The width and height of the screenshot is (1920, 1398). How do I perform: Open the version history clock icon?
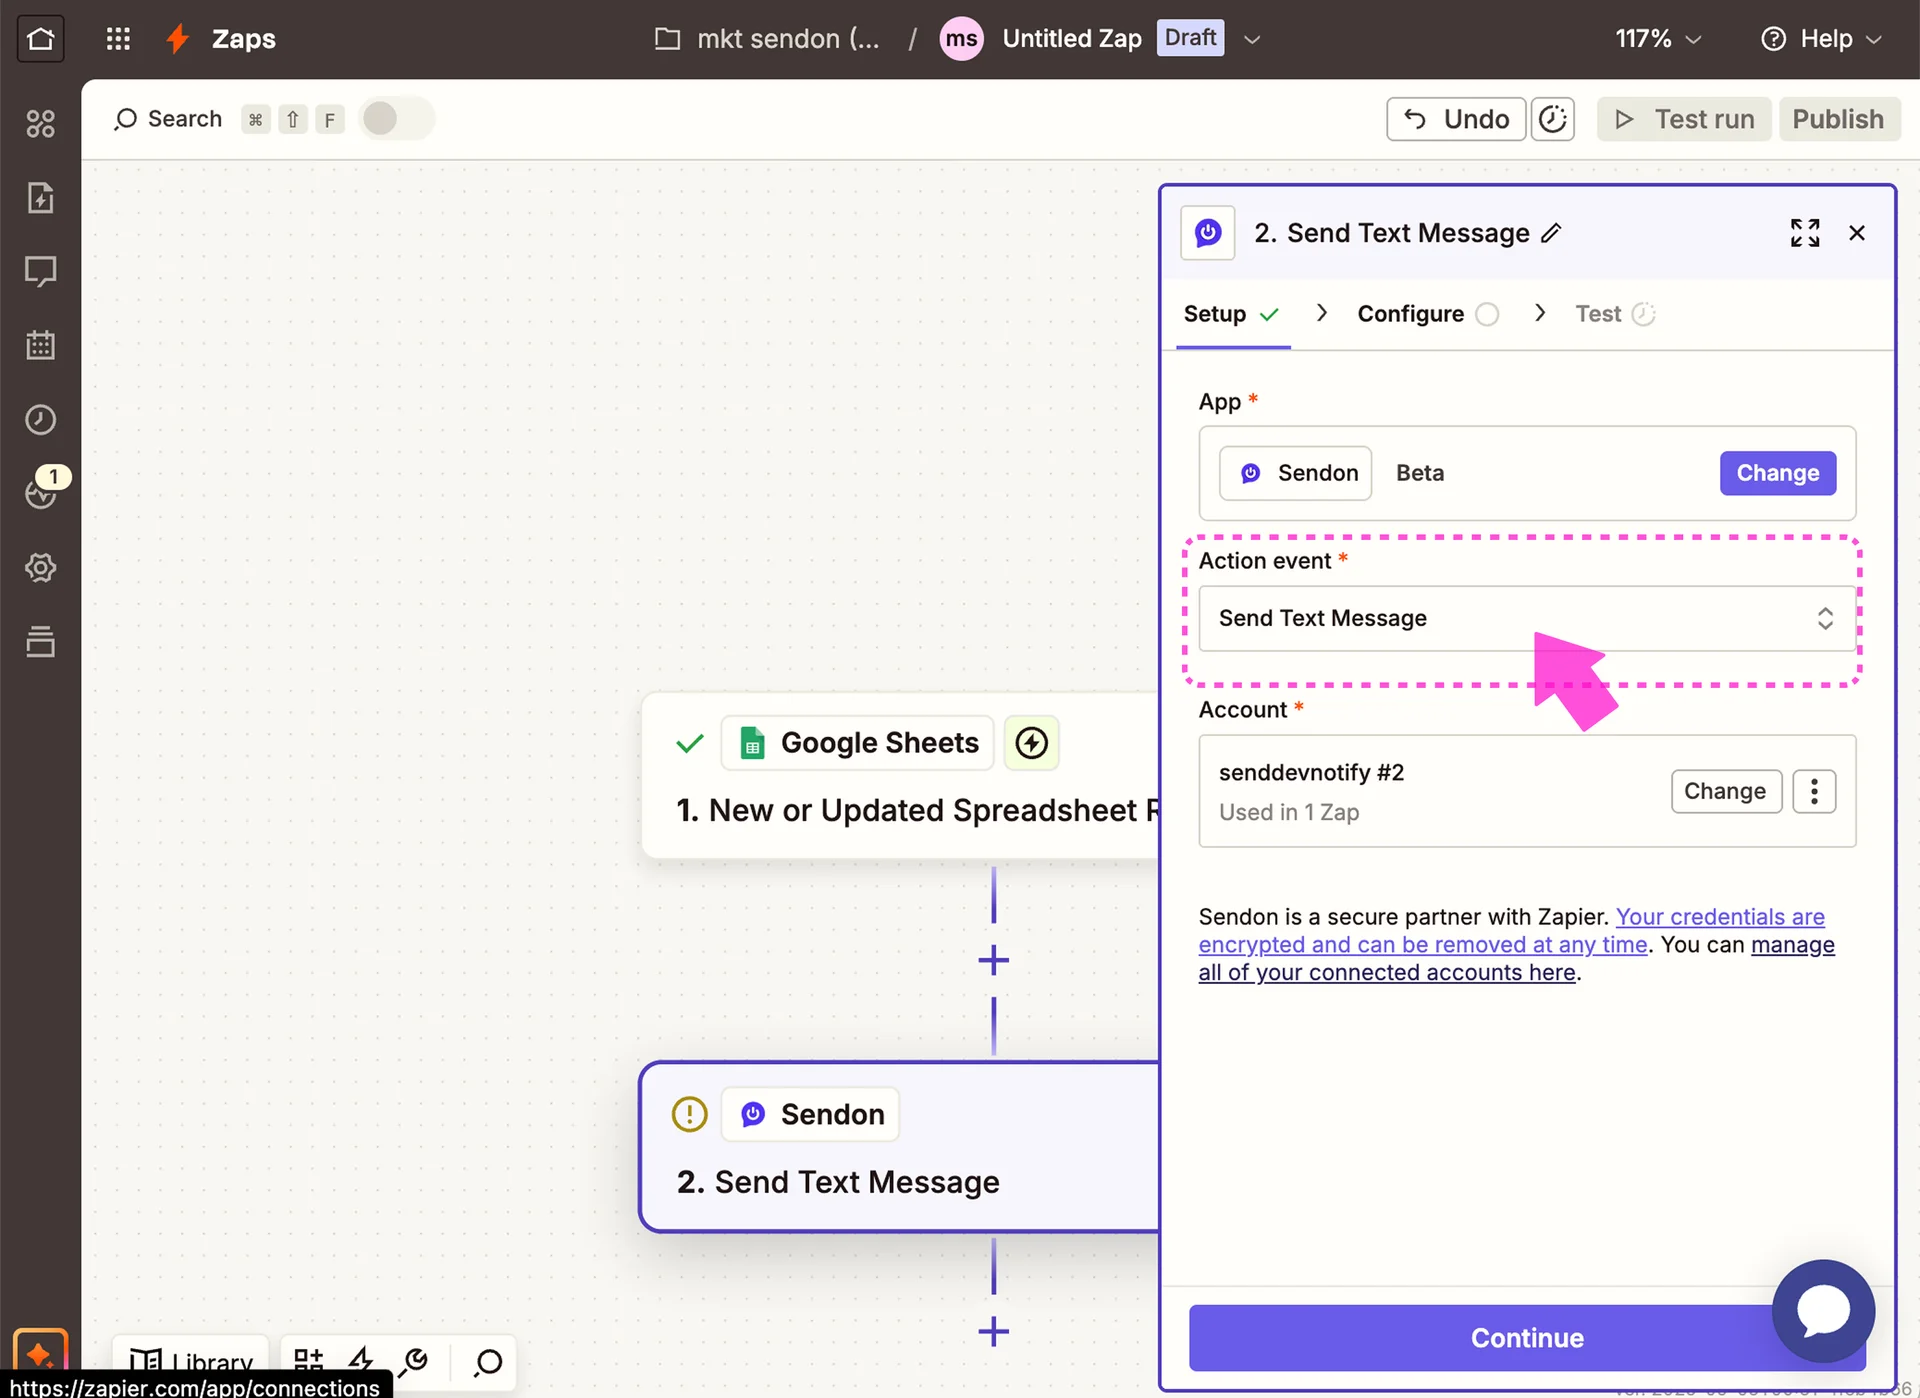(1552, 119)
